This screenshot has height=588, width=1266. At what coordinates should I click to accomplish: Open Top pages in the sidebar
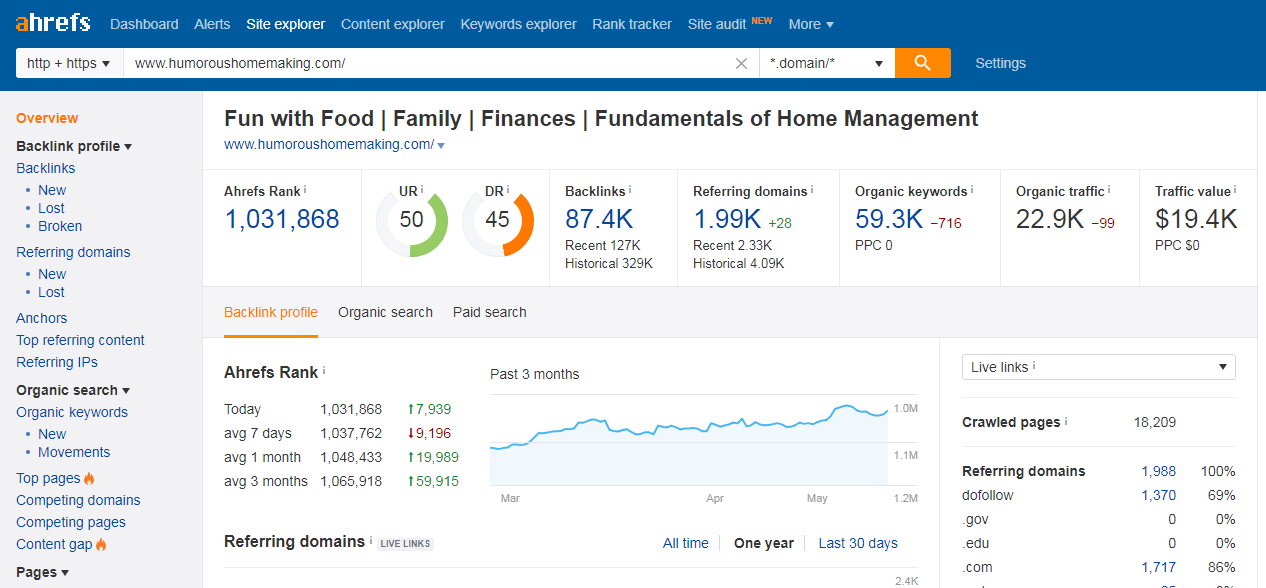tap(48, 478)
